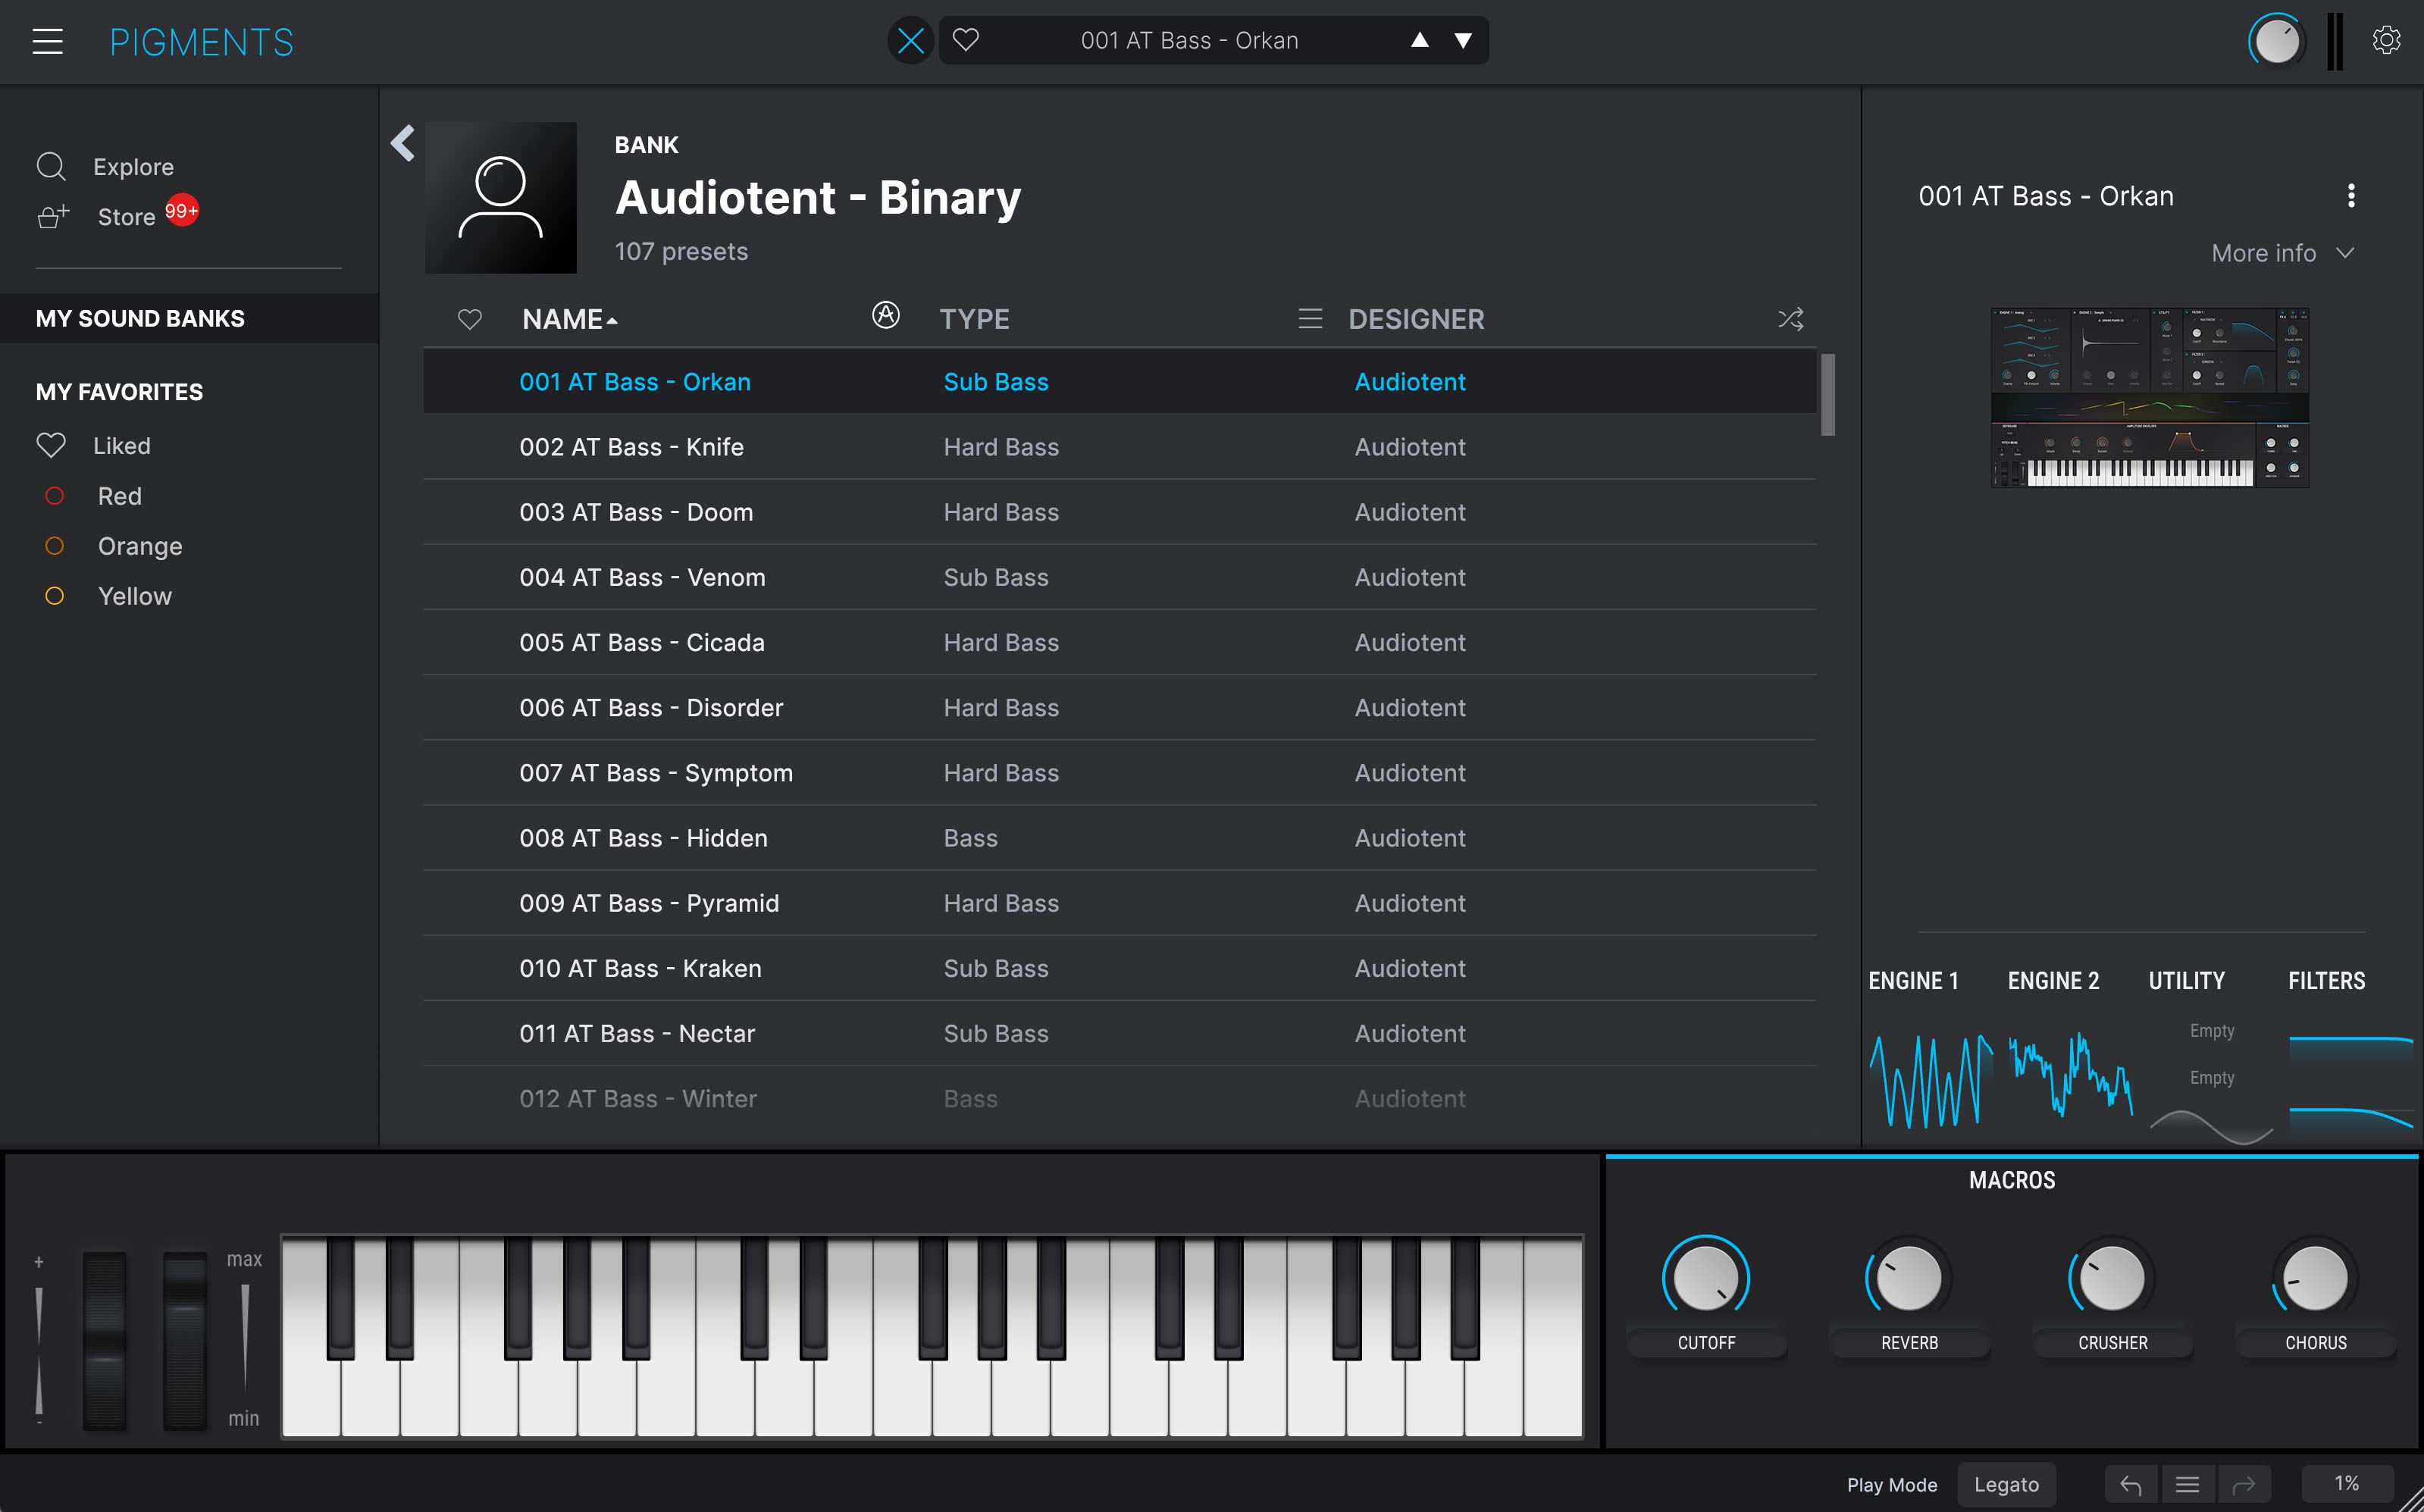Toggle the Arturia featured filter icon
Screen dimensions: 2424x1512
pos(885,316)
